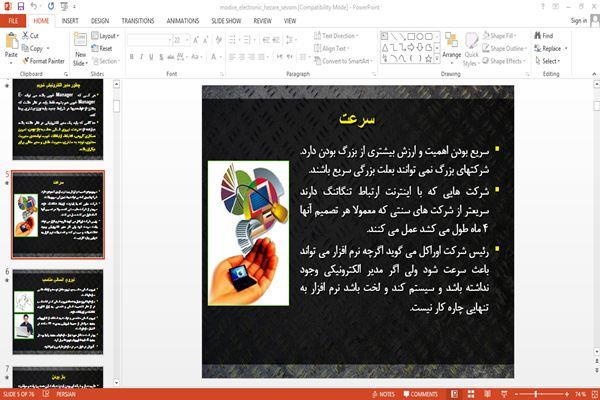Clear all formatting with the eraser icon

click(219, 40)
